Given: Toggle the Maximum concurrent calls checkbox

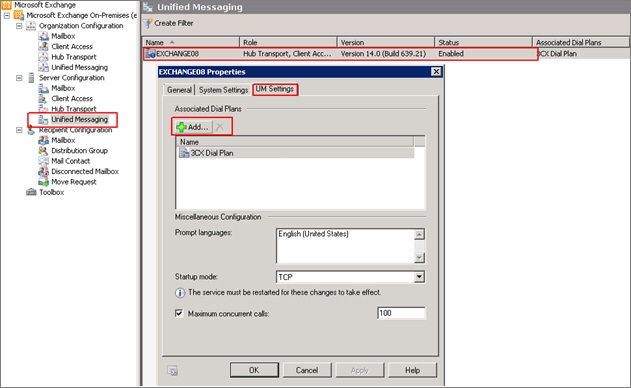Looking at the screenshot, I should (179, 313).
